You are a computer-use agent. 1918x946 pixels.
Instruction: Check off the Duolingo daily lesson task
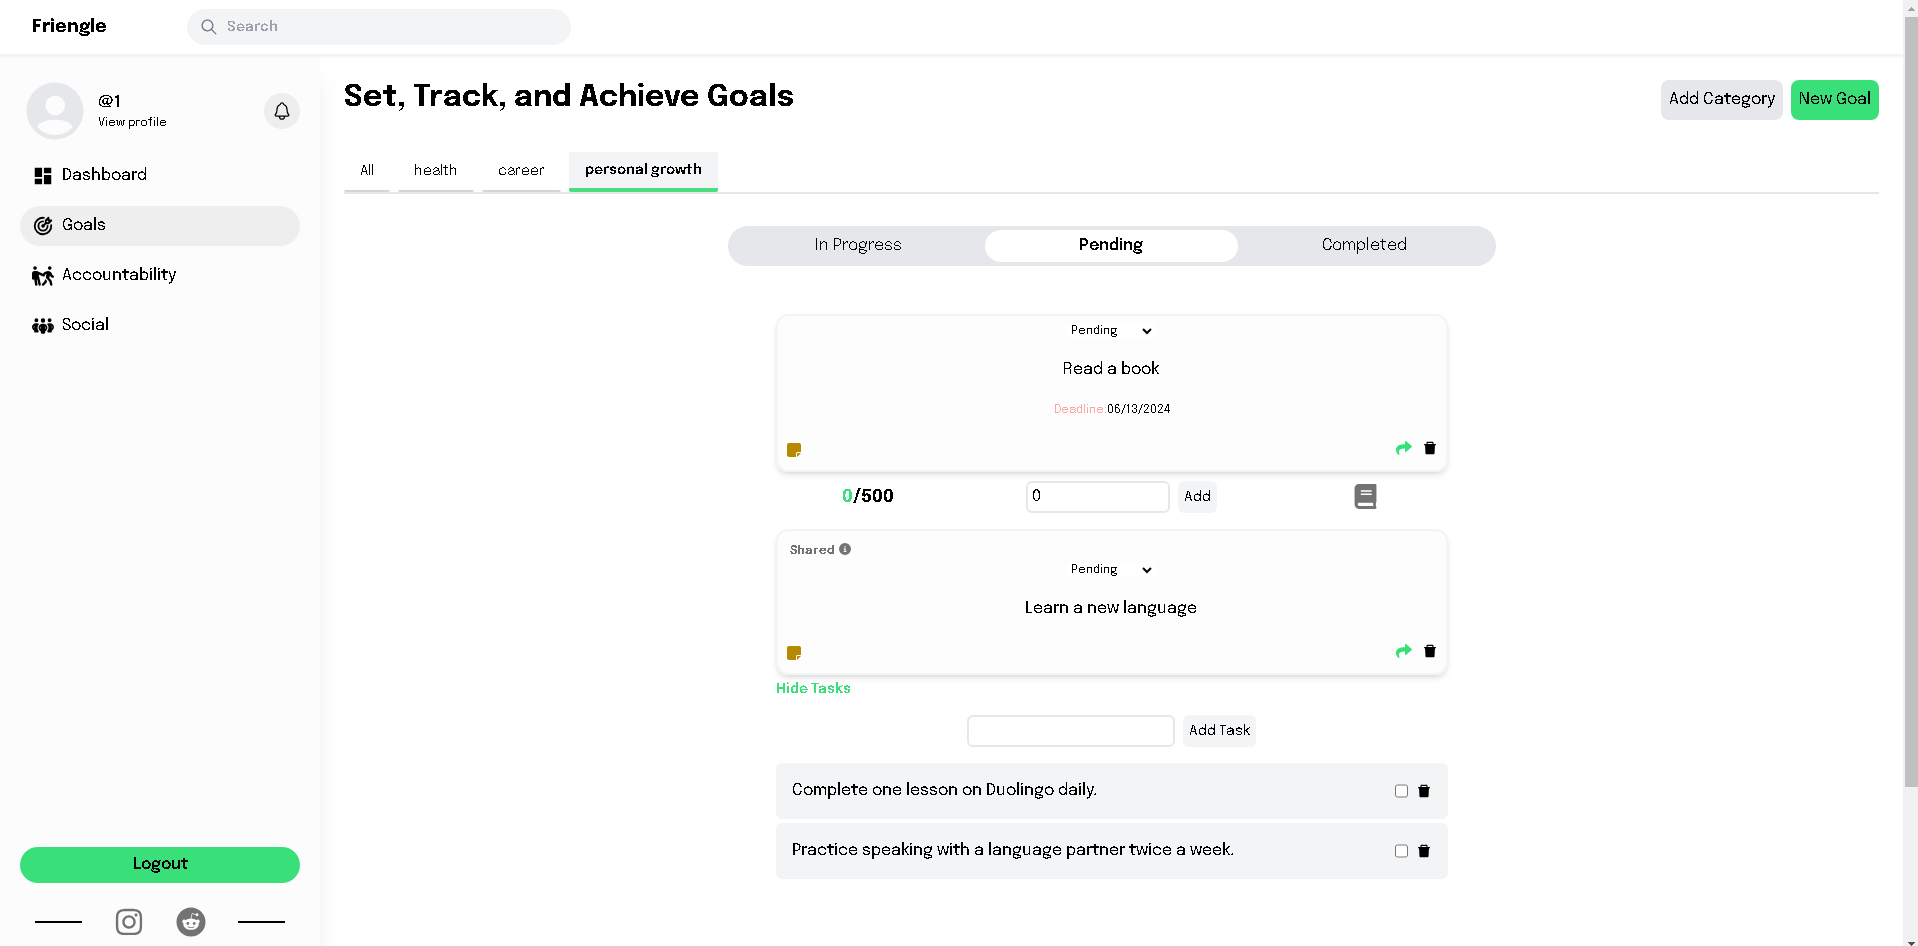pos(1401,791)
